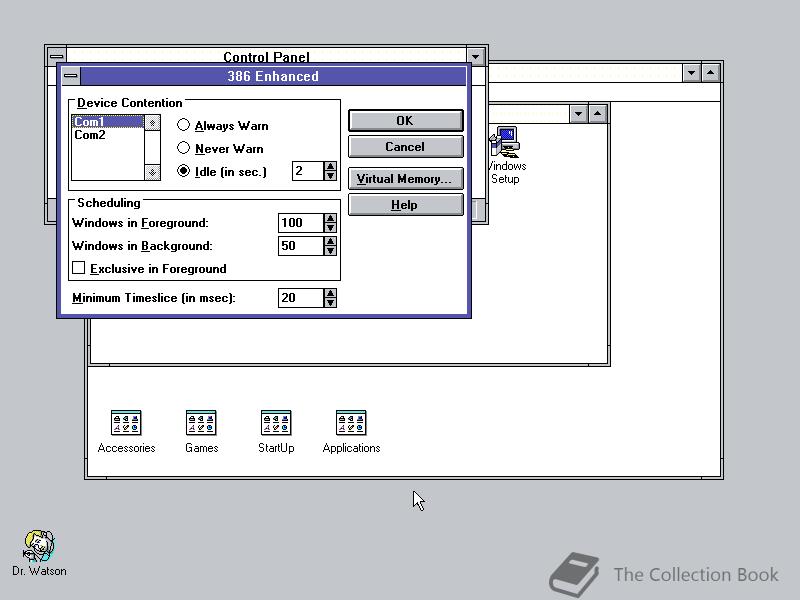Maximize the Main group window

coord(597,114)
